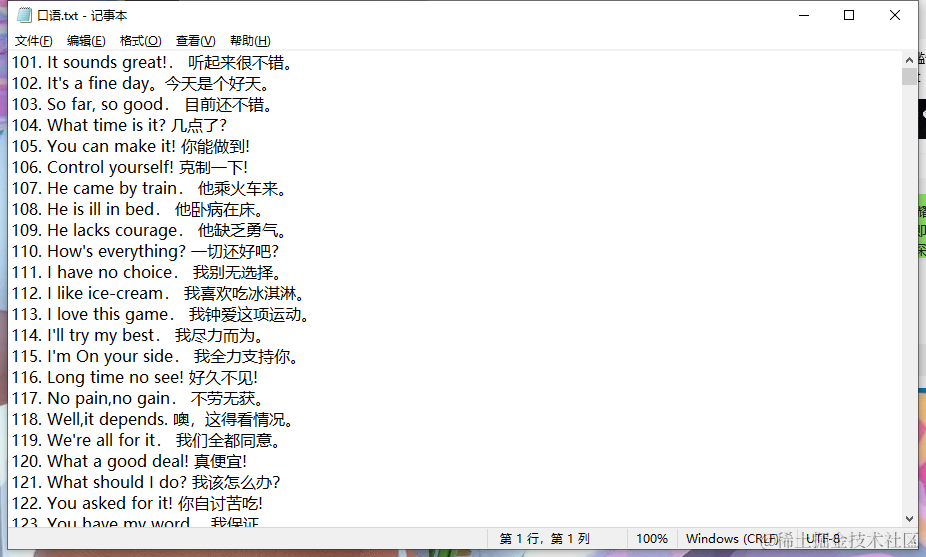
Task: Maximize the Notepad window
Action: pos(849,15)
